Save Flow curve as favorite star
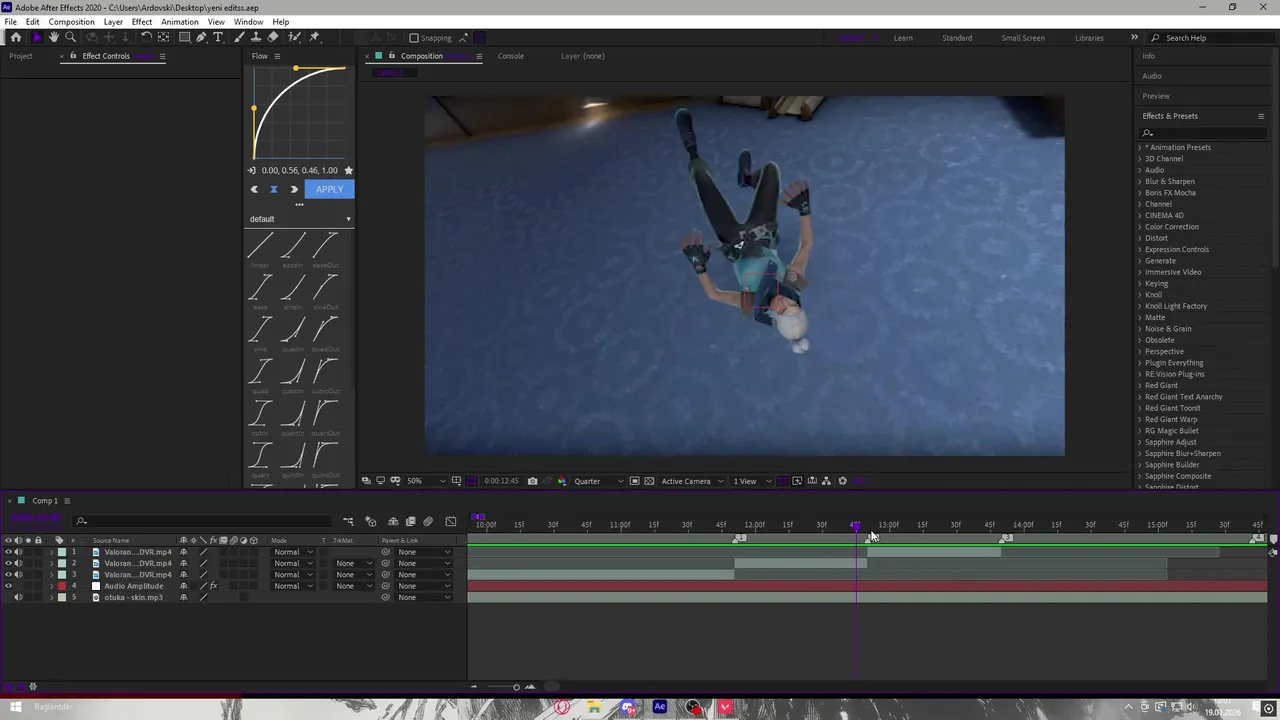1280x720 pixels. tap(348, 170)
